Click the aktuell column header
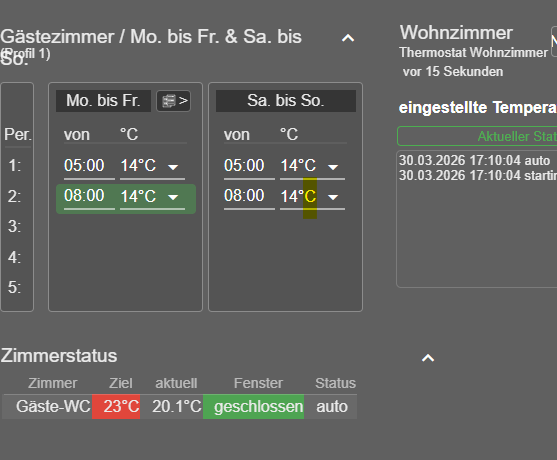 (176, 383)
